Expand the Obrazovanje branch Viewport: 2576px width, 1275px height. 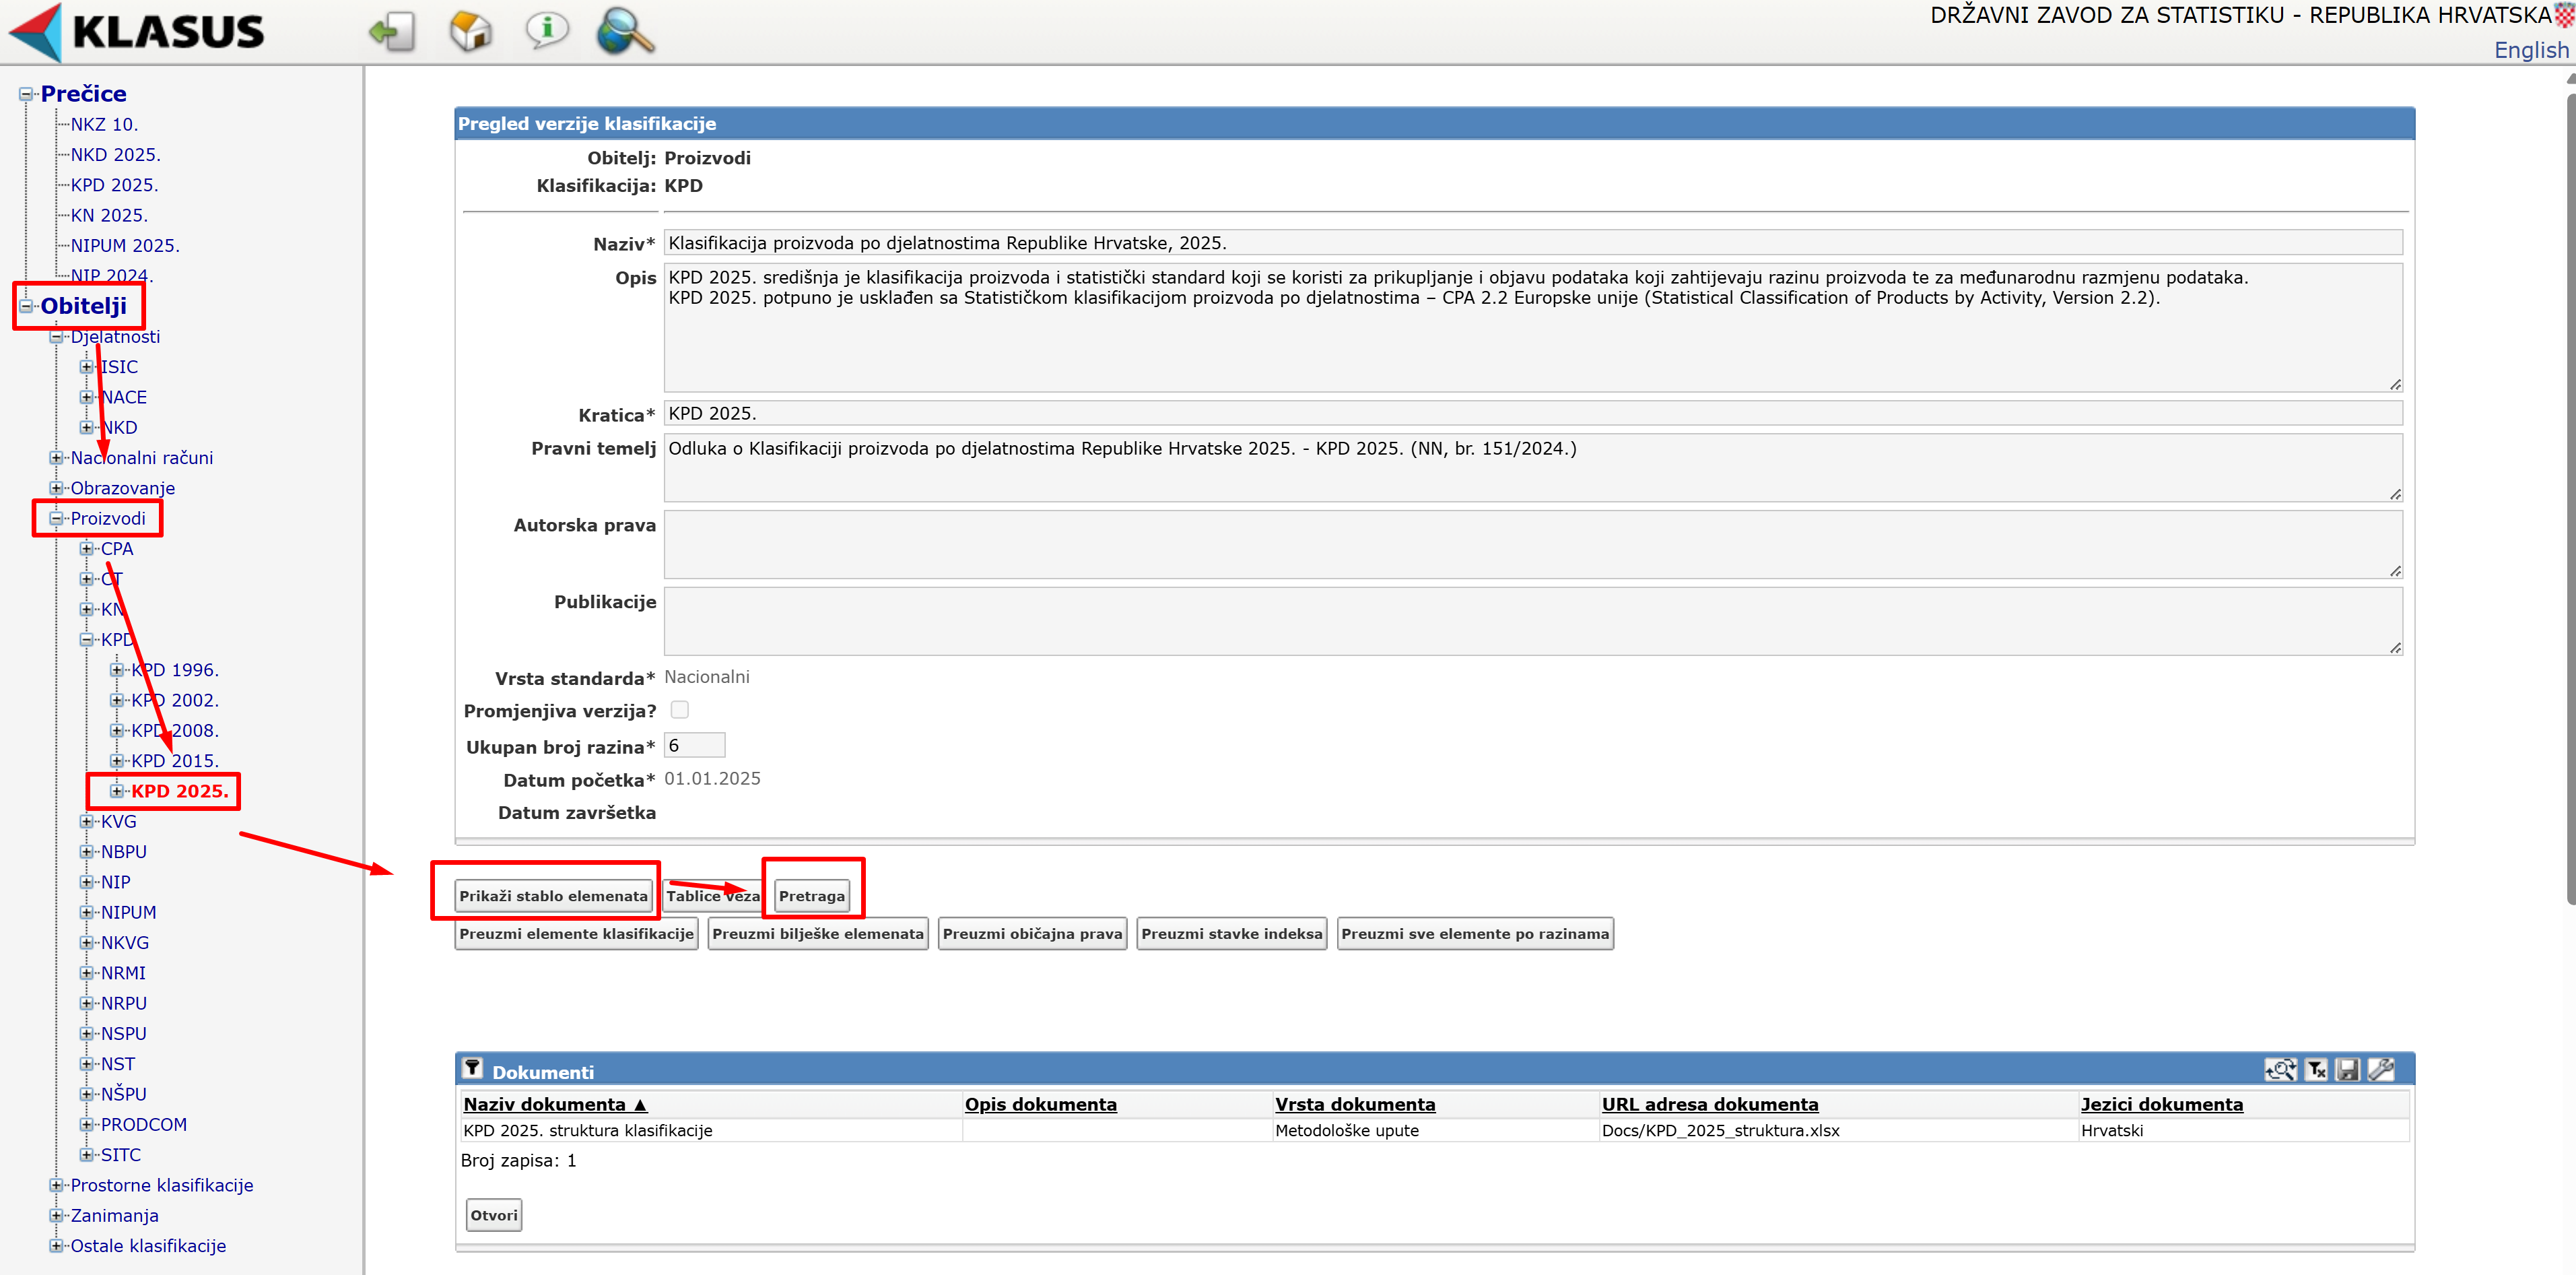(56, 488)
